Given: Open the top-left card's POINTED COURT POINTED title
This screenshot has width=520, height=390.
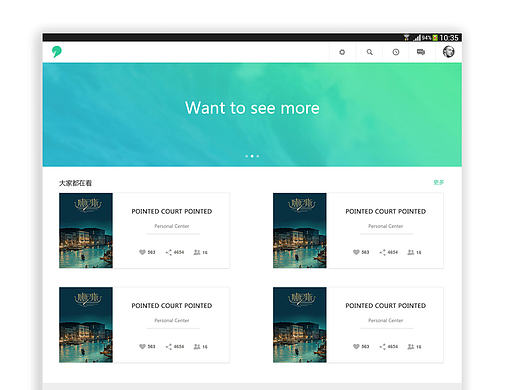Looking at the screenshot, I should tap(172, 211).
